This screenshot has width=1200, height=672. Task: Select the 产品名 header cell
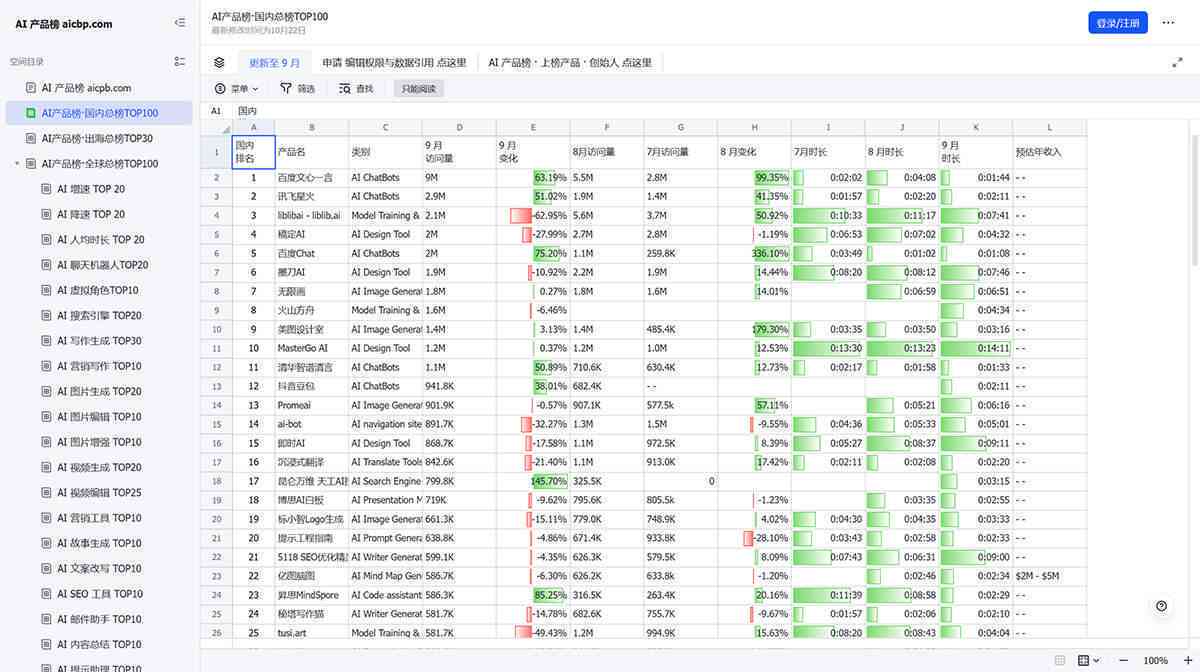tap(312, 152)
